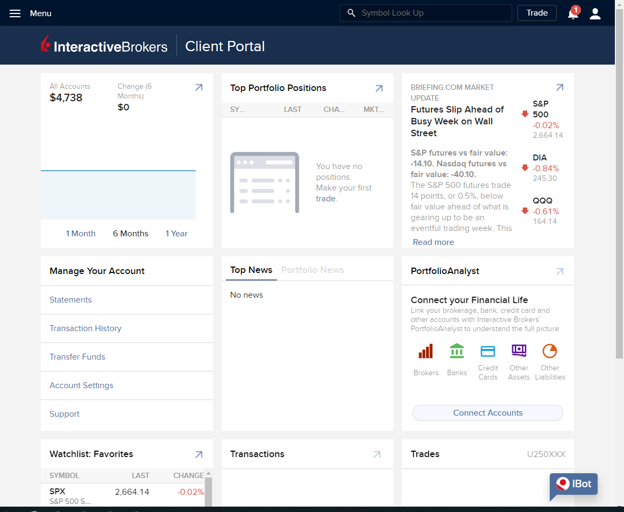
Task: Choose the Other Liabilities pie icon
Action: [x=550, y=351]
